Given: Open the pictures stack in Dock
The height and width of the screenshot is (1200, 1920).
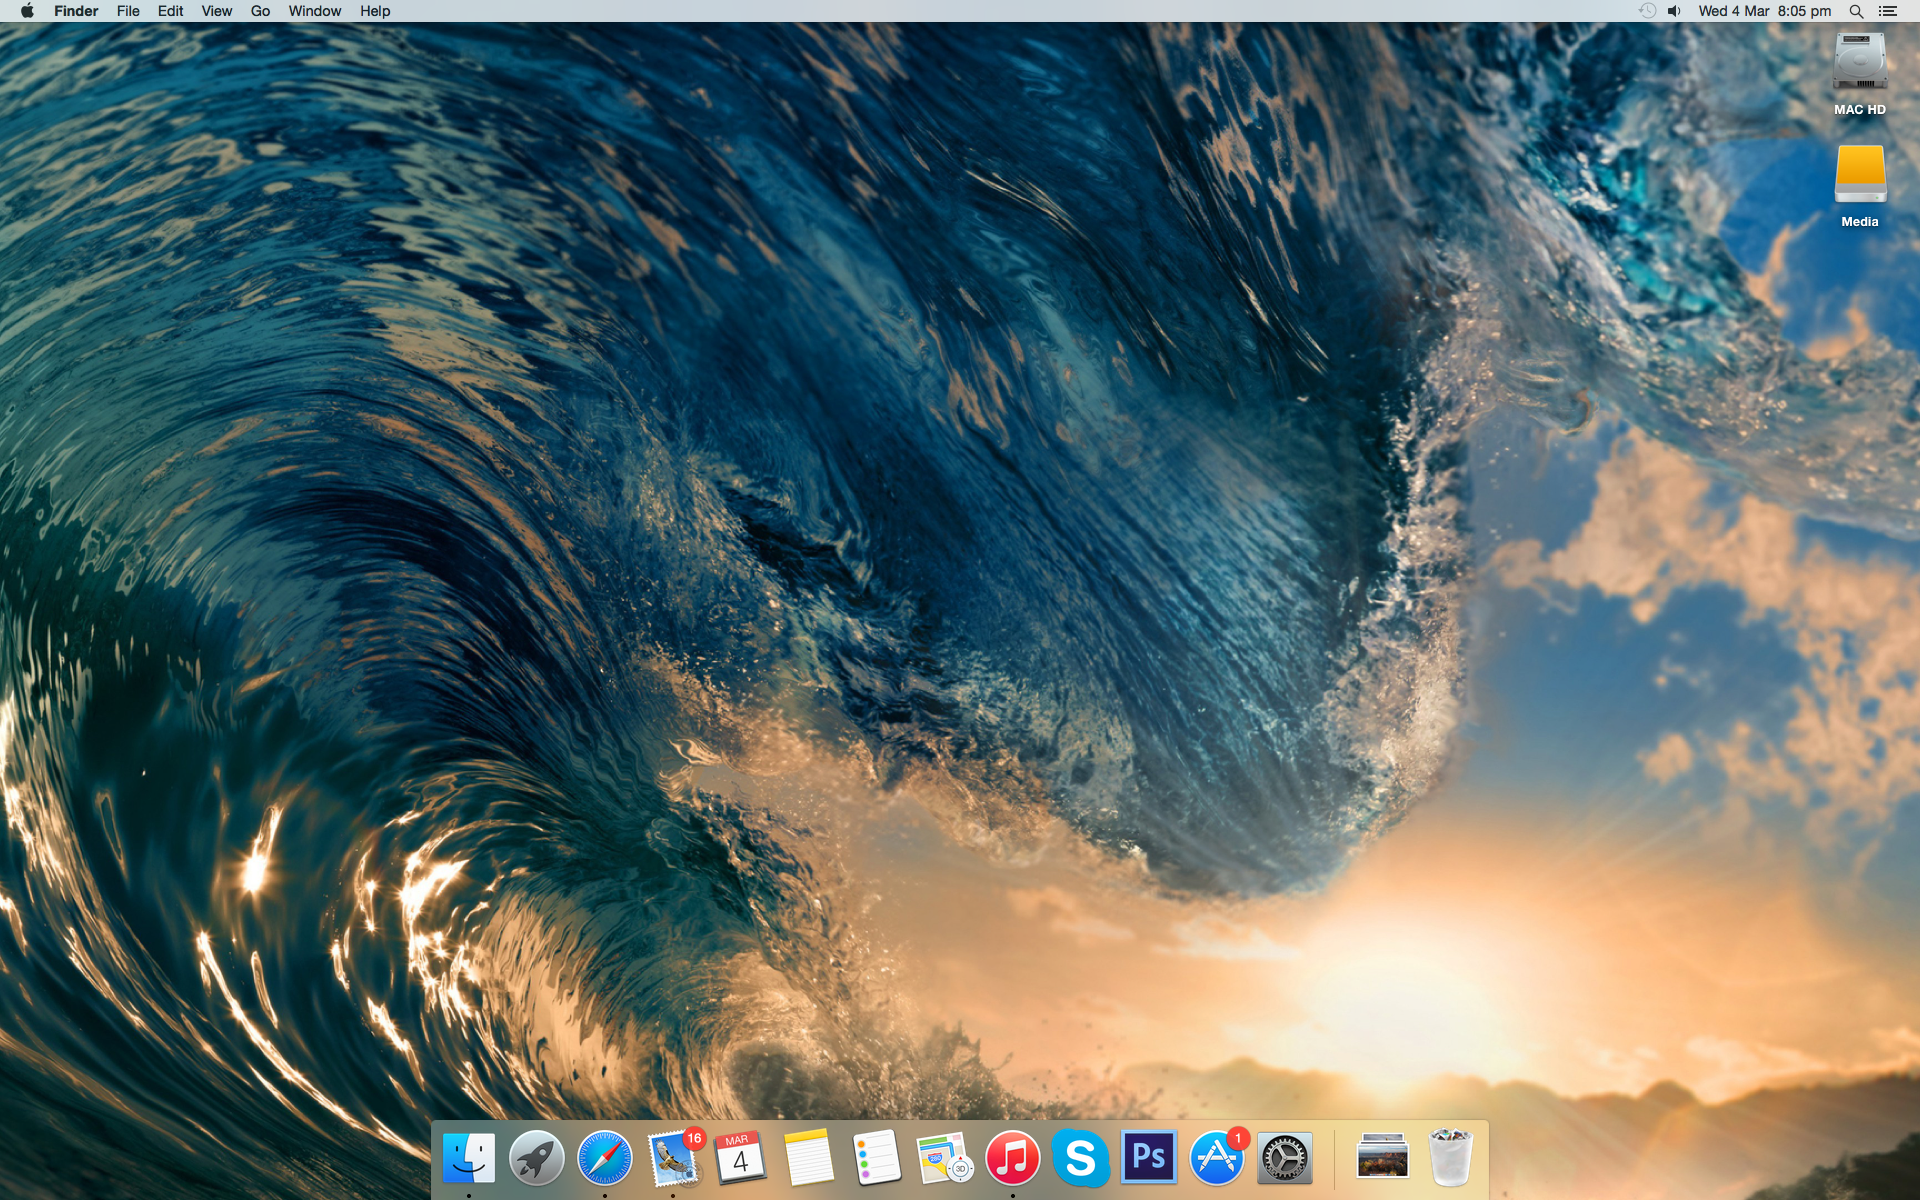Looking at the screenshot, I should [x=1383, y=1158].
